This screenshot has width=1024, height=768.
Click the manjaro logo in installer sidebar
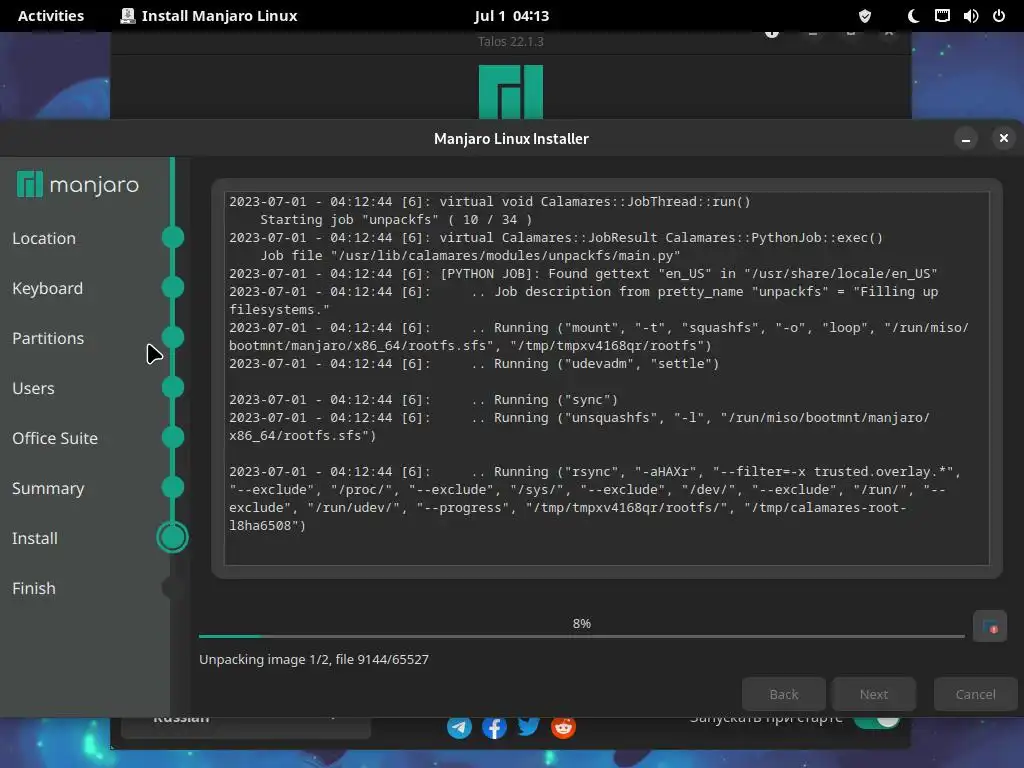pyautogui.click(x=78, y=184)
